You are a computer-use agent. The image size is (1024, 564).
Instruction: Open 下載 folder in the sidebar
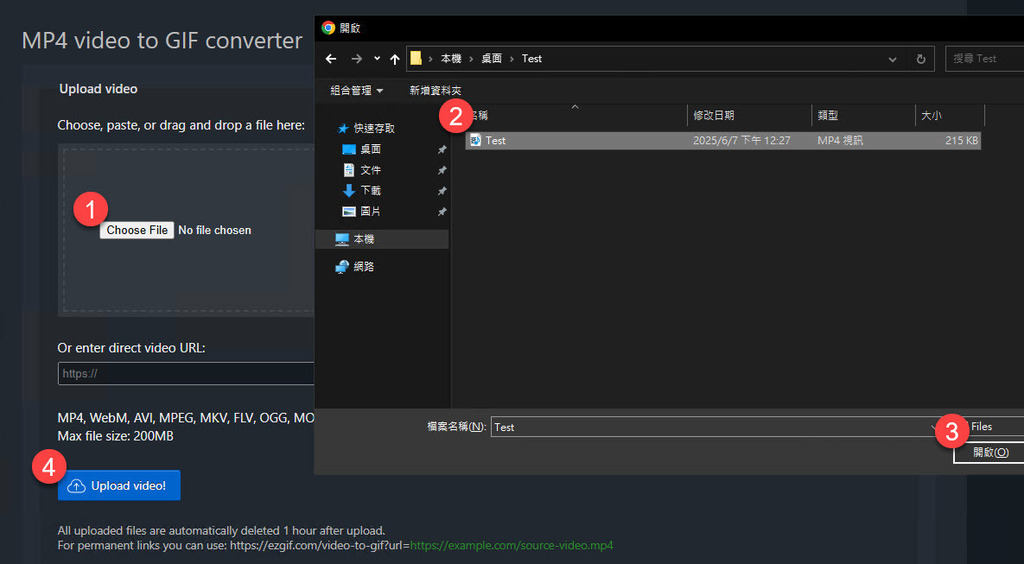pyautogui.click(x=370, y=190)
